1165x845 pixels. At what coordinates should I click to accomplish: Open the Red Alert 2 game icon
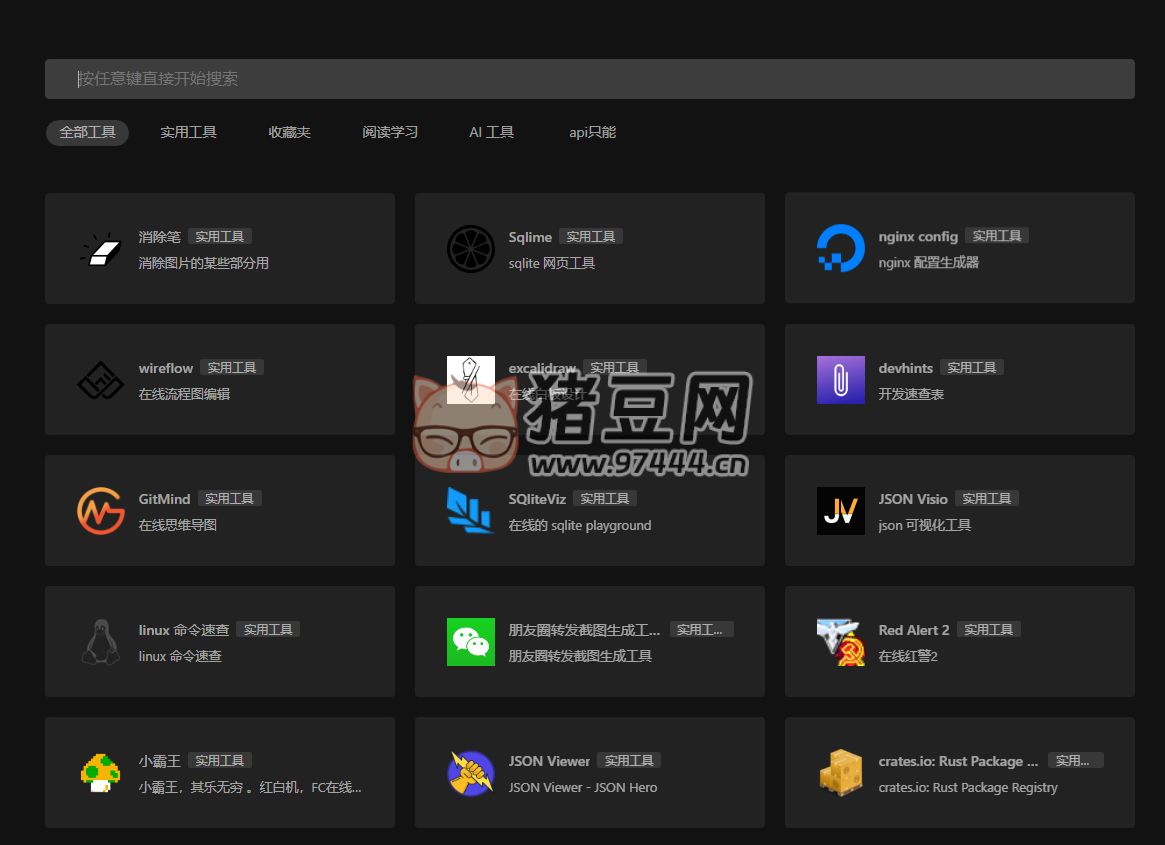point(840,641)
